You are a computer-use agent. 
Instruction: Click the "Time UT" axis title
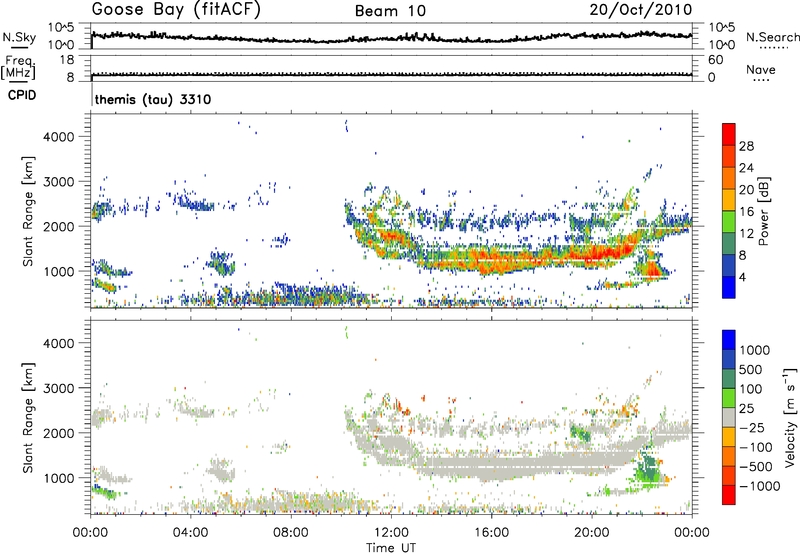coord(391,548)
